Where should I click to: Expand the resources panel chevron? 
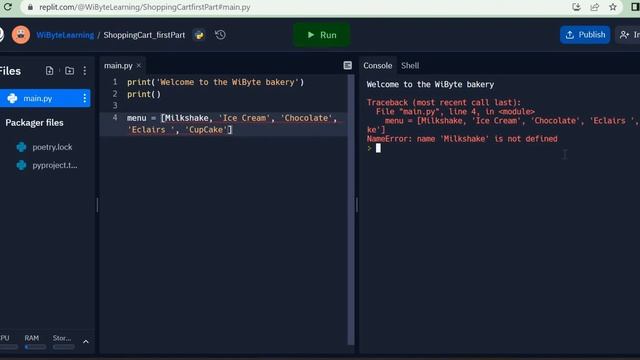click(86, 342)
